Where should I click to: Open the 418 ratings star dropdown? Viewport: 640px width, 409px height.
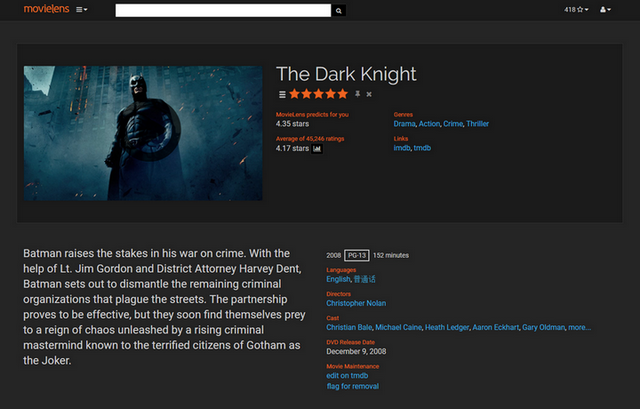[x=576, y=9]
